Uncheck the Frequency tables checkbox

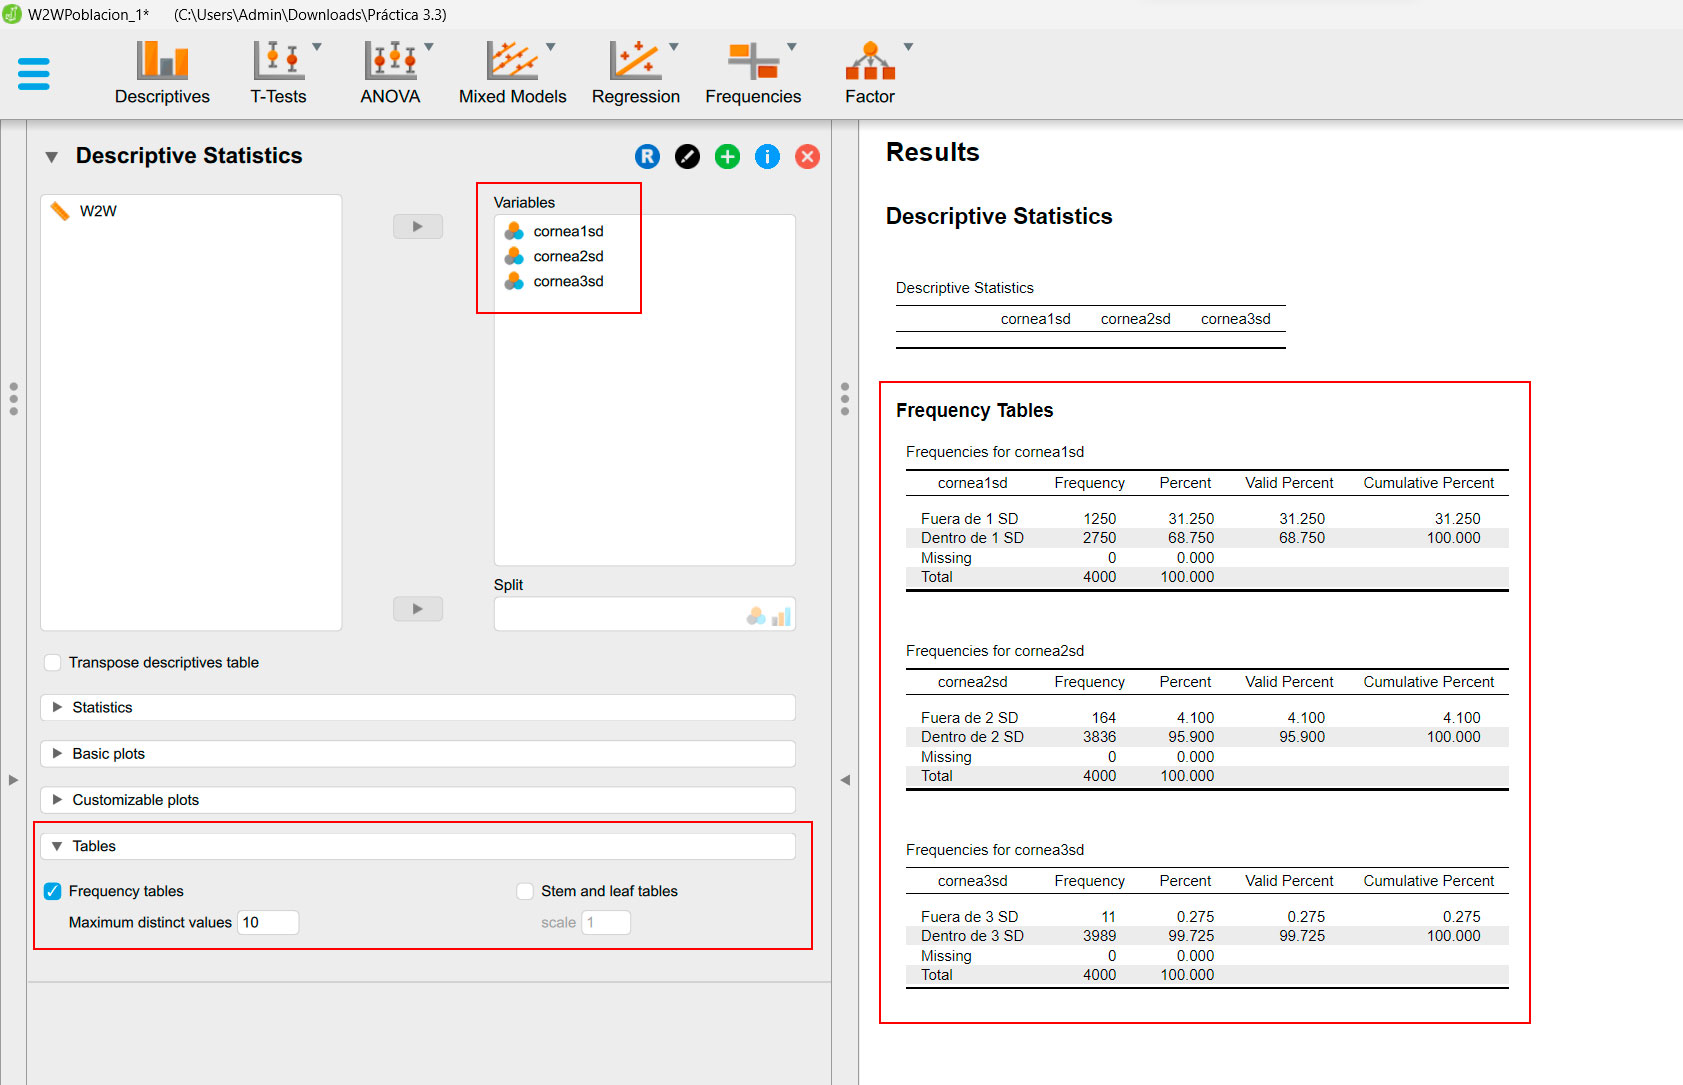click(53, 891)
